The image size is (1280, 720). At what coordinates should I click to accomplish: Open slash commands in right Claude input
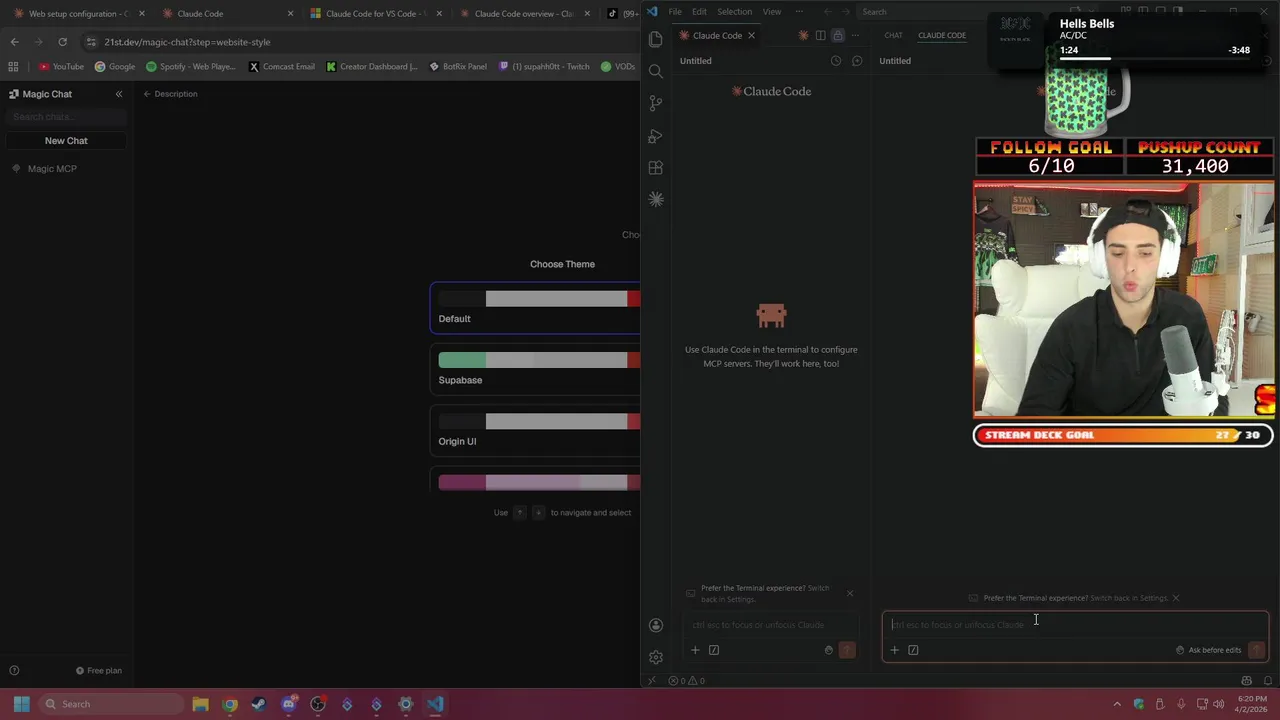pyautogui.click(x=913, y=650)
